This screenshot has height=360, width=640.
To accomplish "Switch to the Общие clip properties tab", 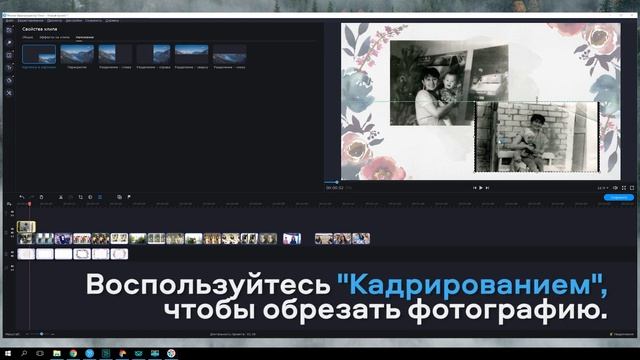I will click(28, 37).
